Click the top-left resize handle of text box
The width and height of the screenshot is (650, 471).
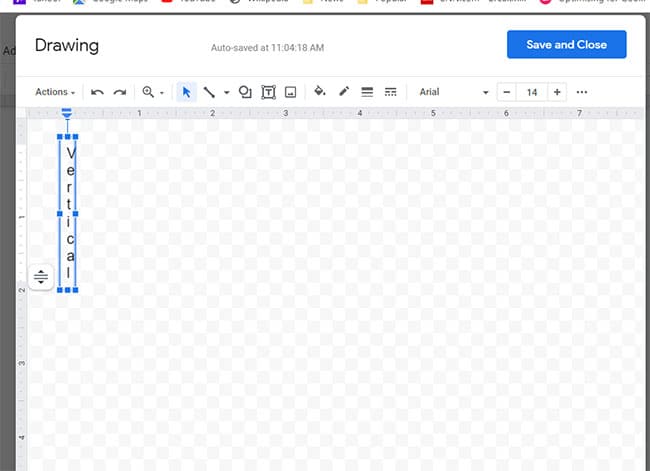60,136
